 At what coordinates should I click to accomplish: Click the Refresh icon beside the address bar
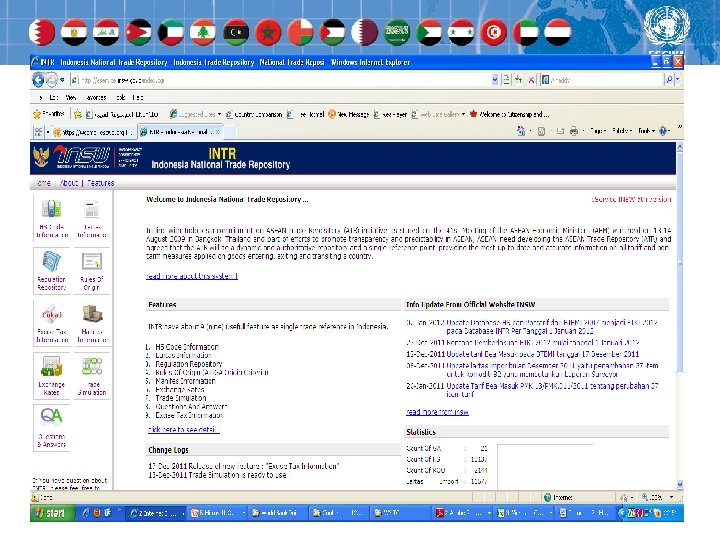point(519,80)
